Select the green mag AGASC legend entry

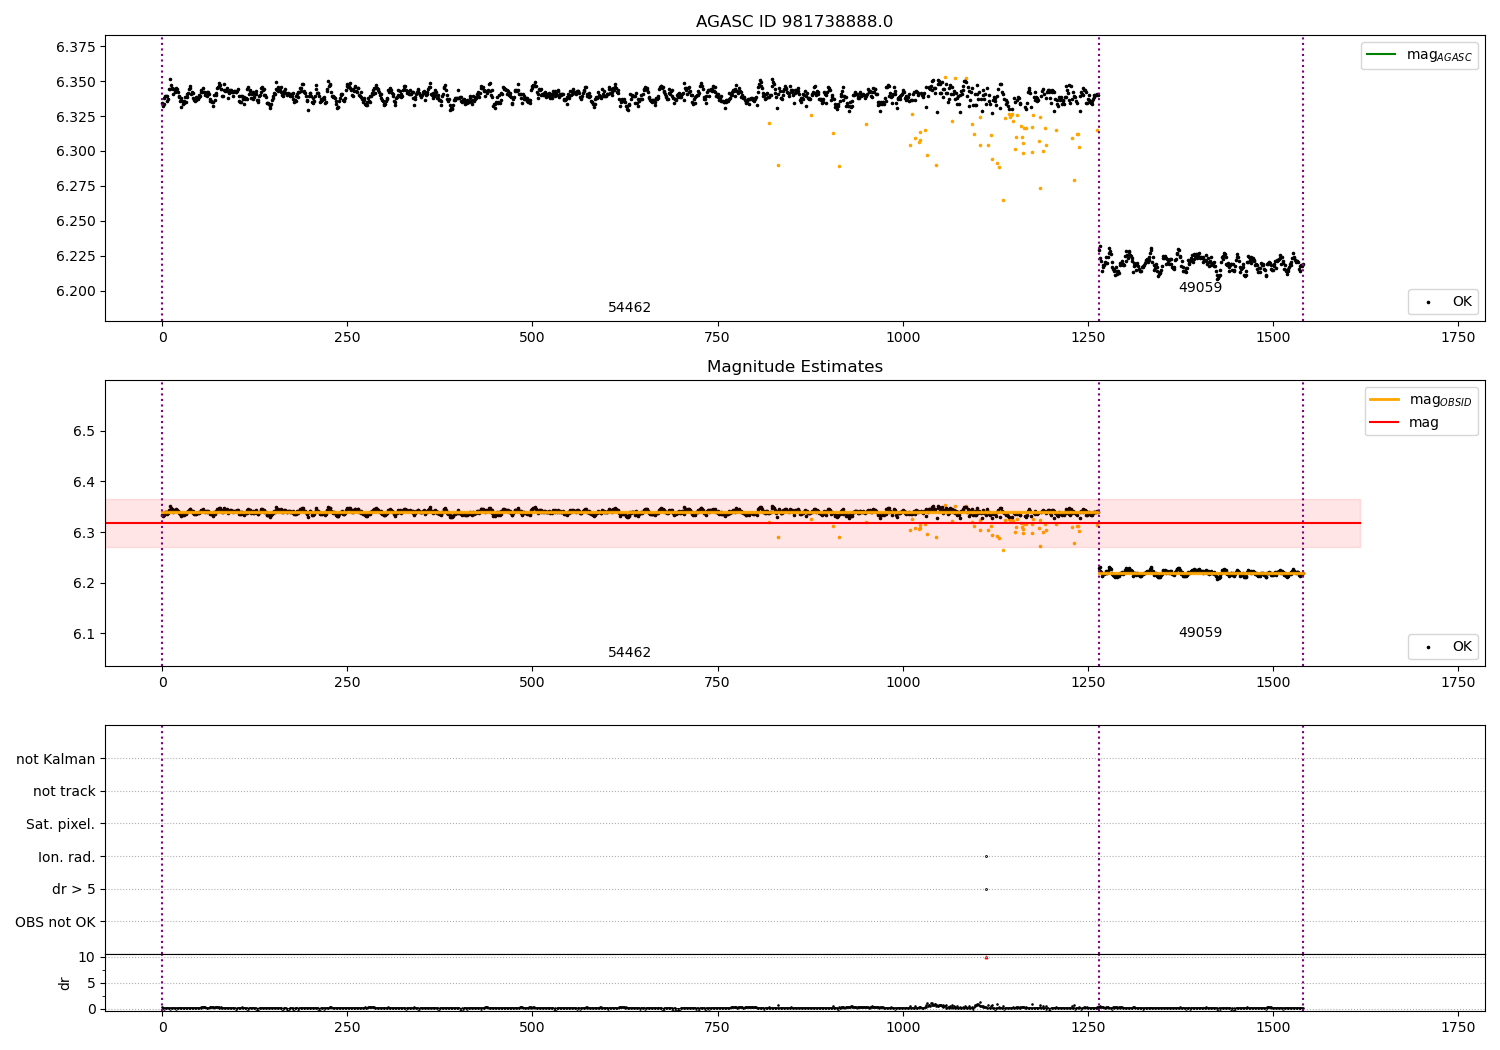[x=1419, y=55]
